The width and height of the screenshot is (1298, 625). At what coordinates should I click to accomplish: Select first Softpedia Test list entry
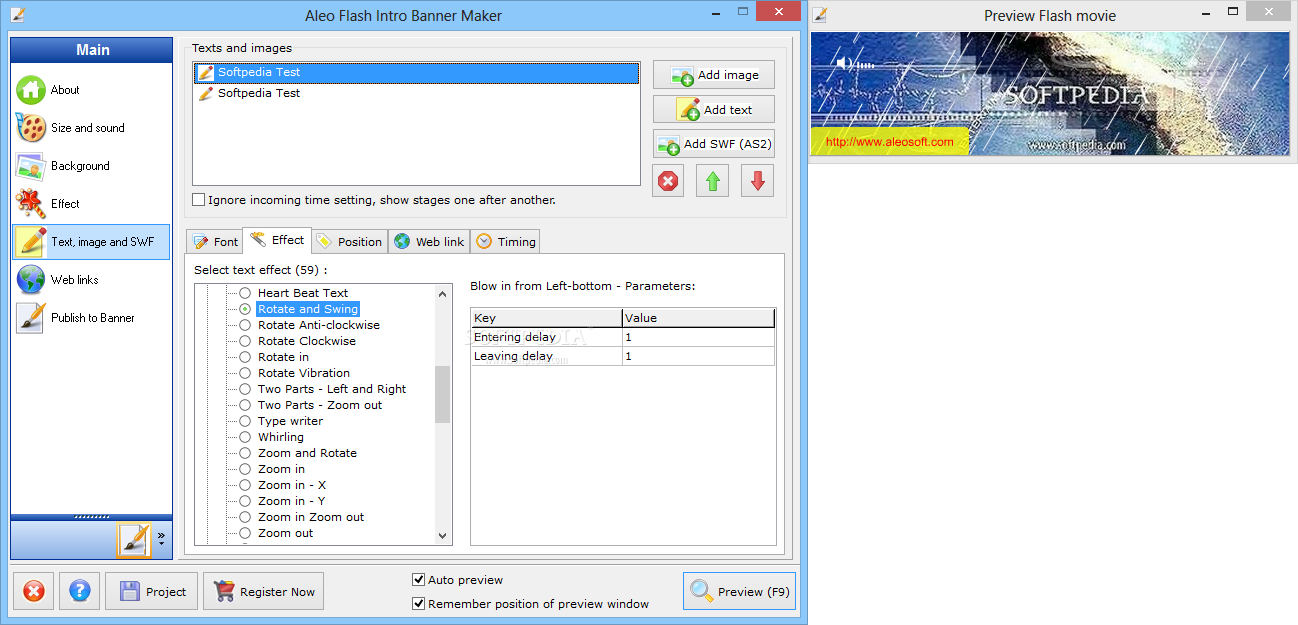[416, 72]
